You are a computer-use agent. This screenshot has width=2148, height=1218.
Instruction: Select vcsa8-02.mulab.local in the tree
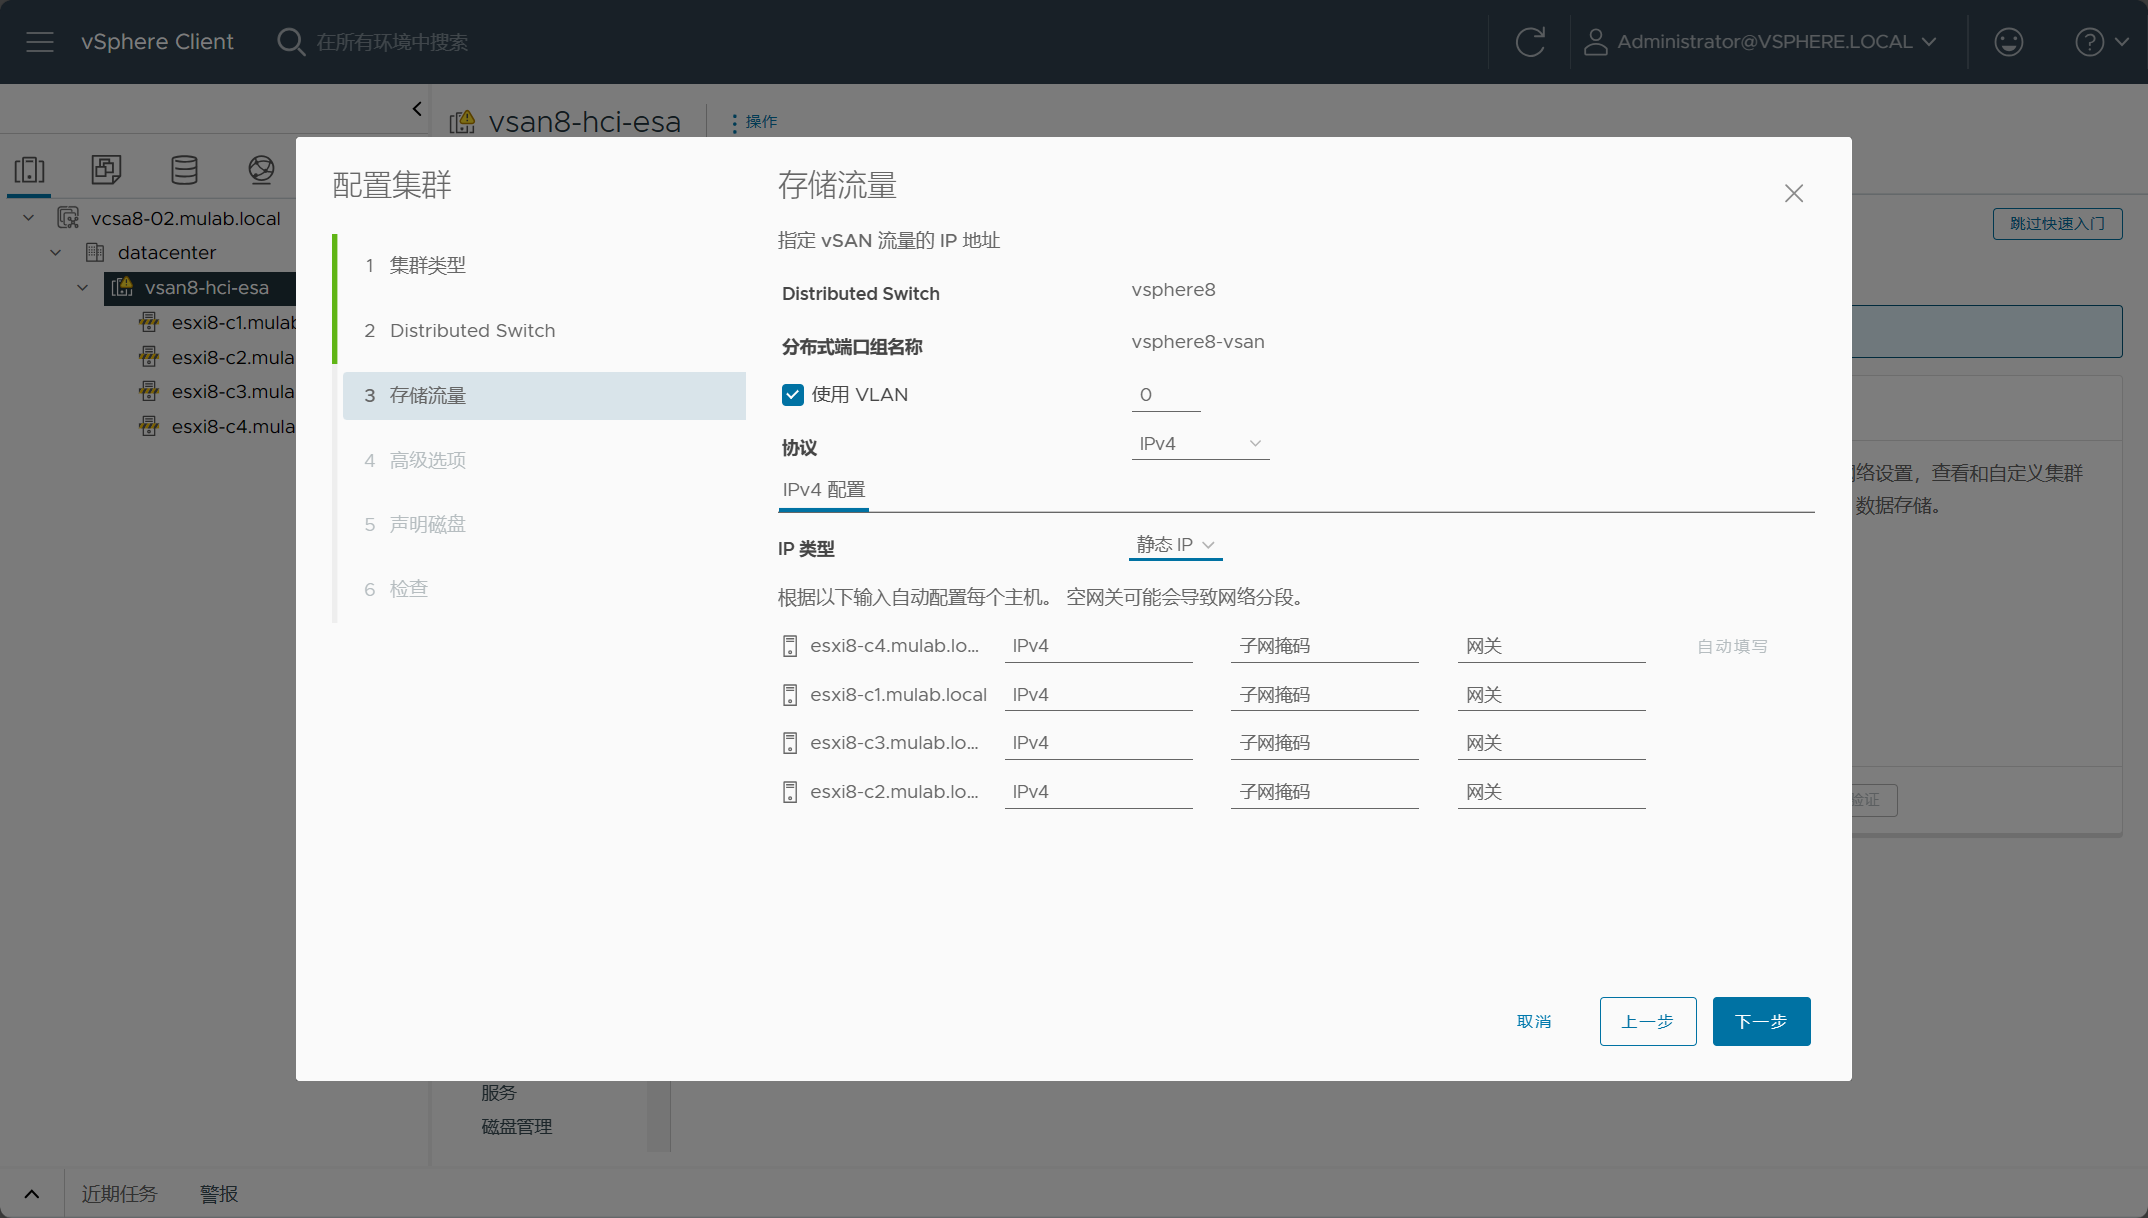click(x=186, y=218)
